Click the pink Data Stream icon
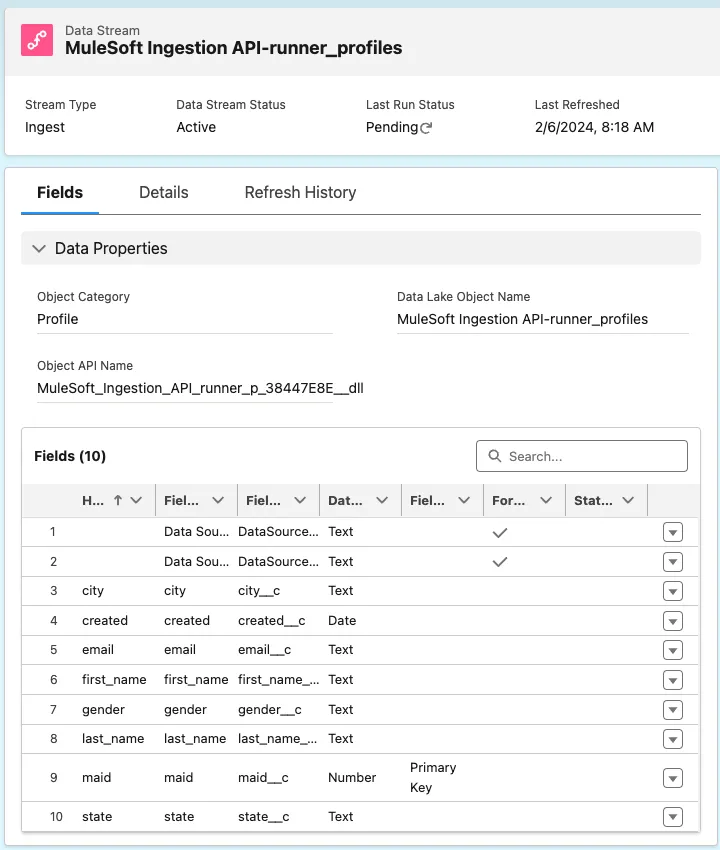 click(x=37, y=40)
